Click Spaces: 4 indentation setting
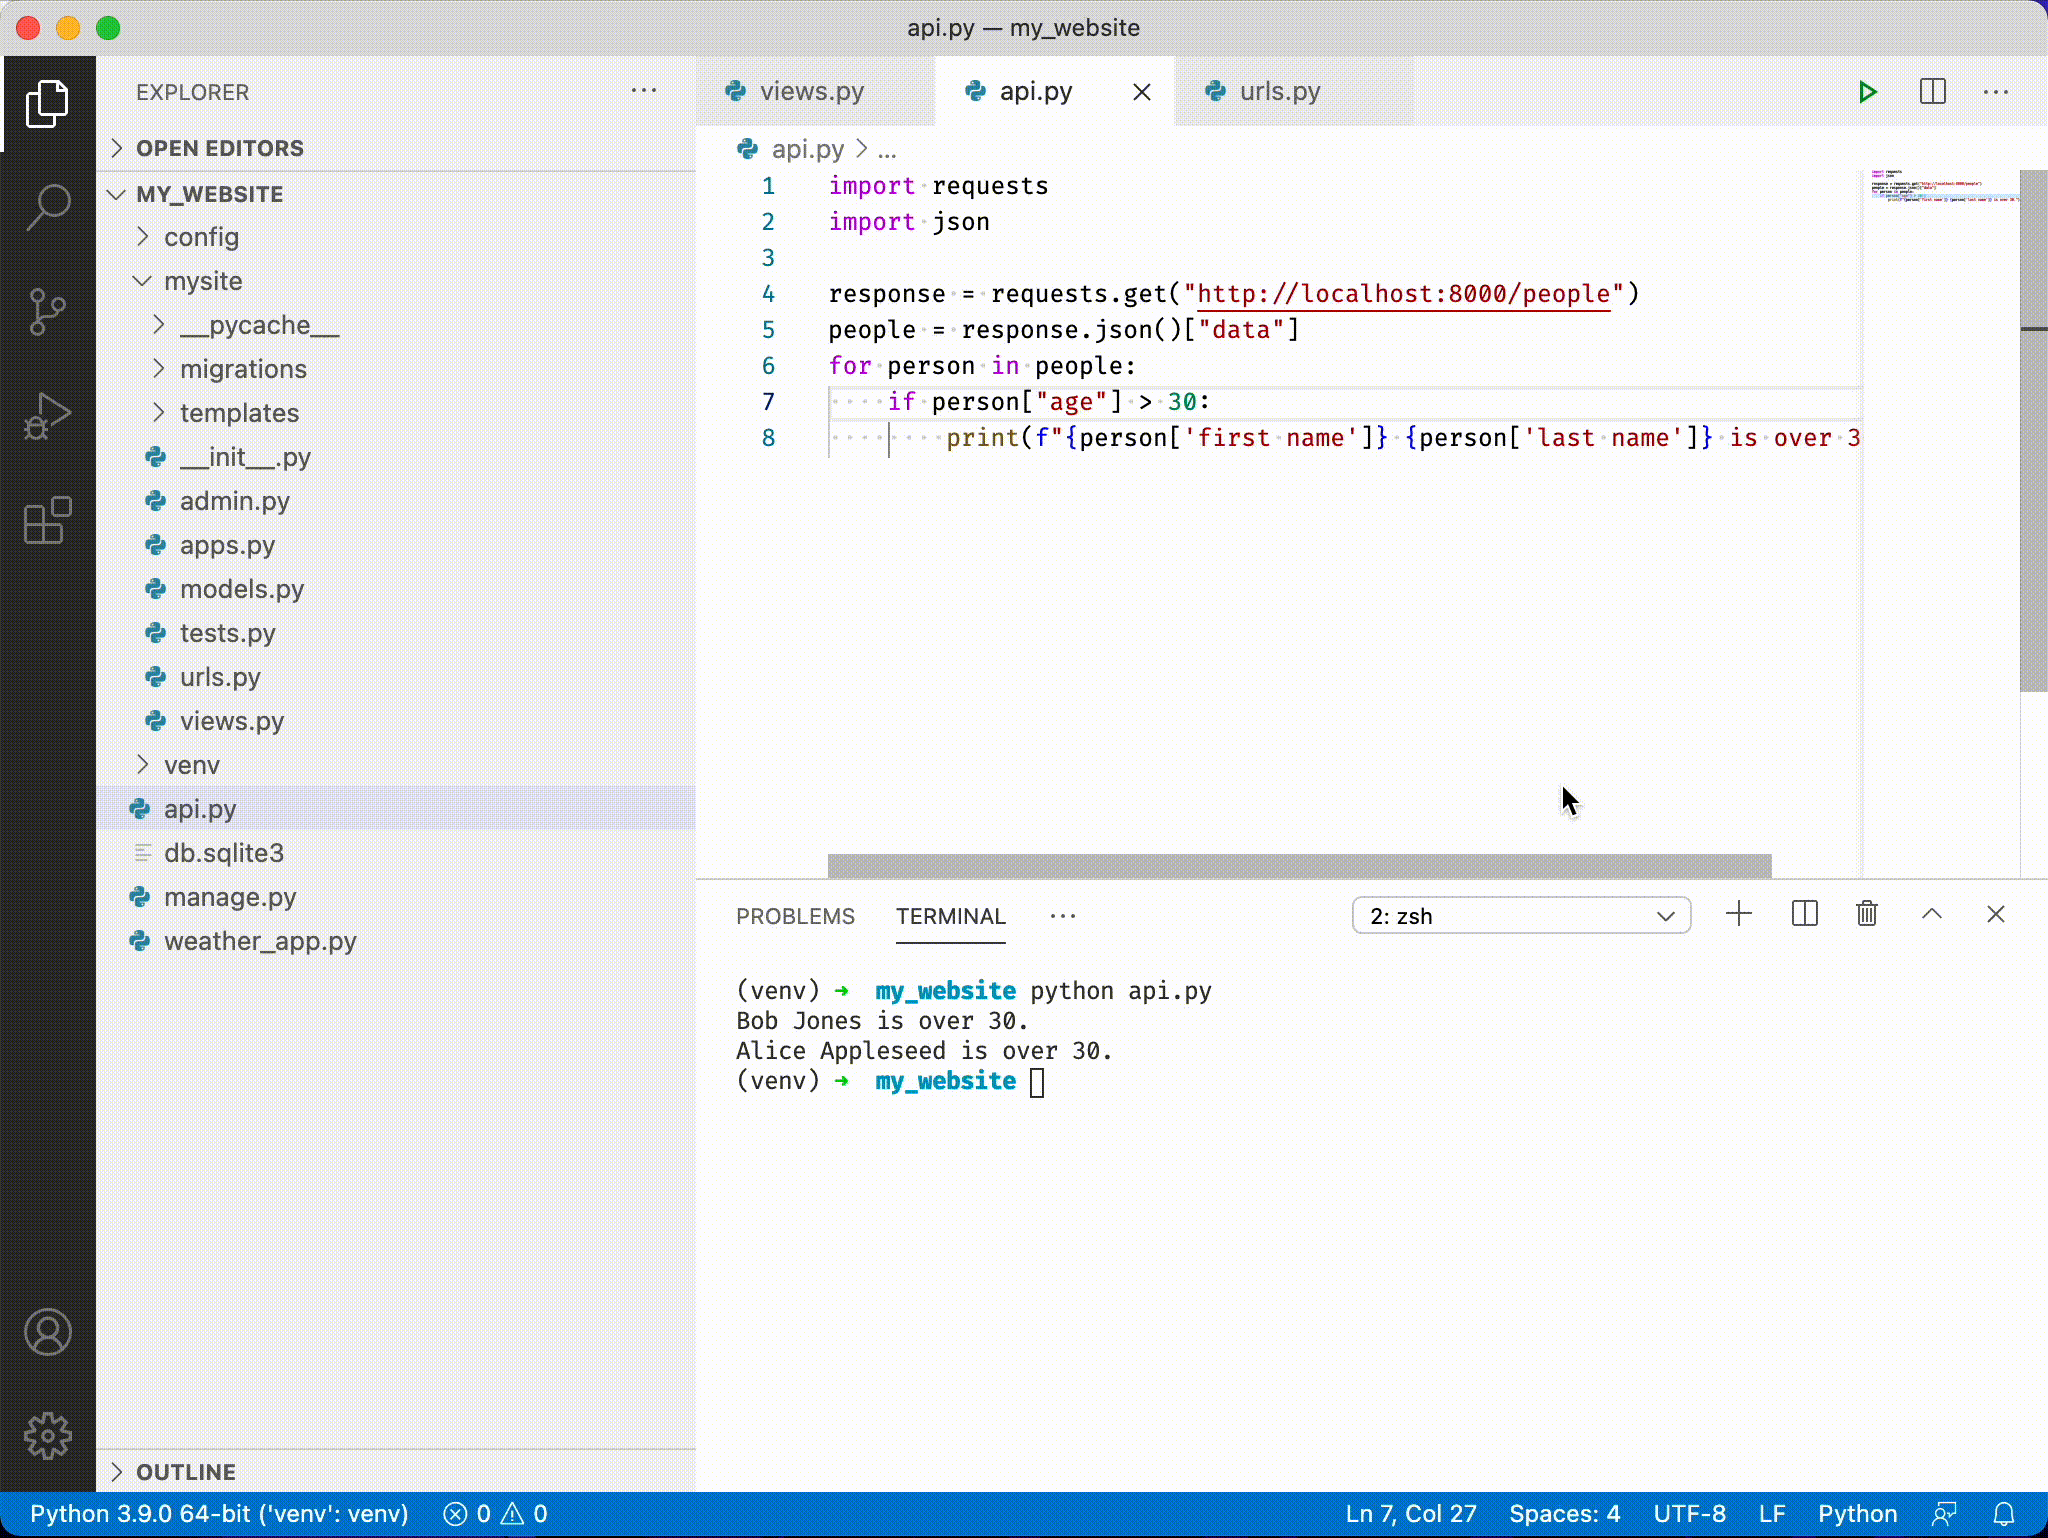2048x1538 pixels. pyautogui.click(x=1564, y=1514)
